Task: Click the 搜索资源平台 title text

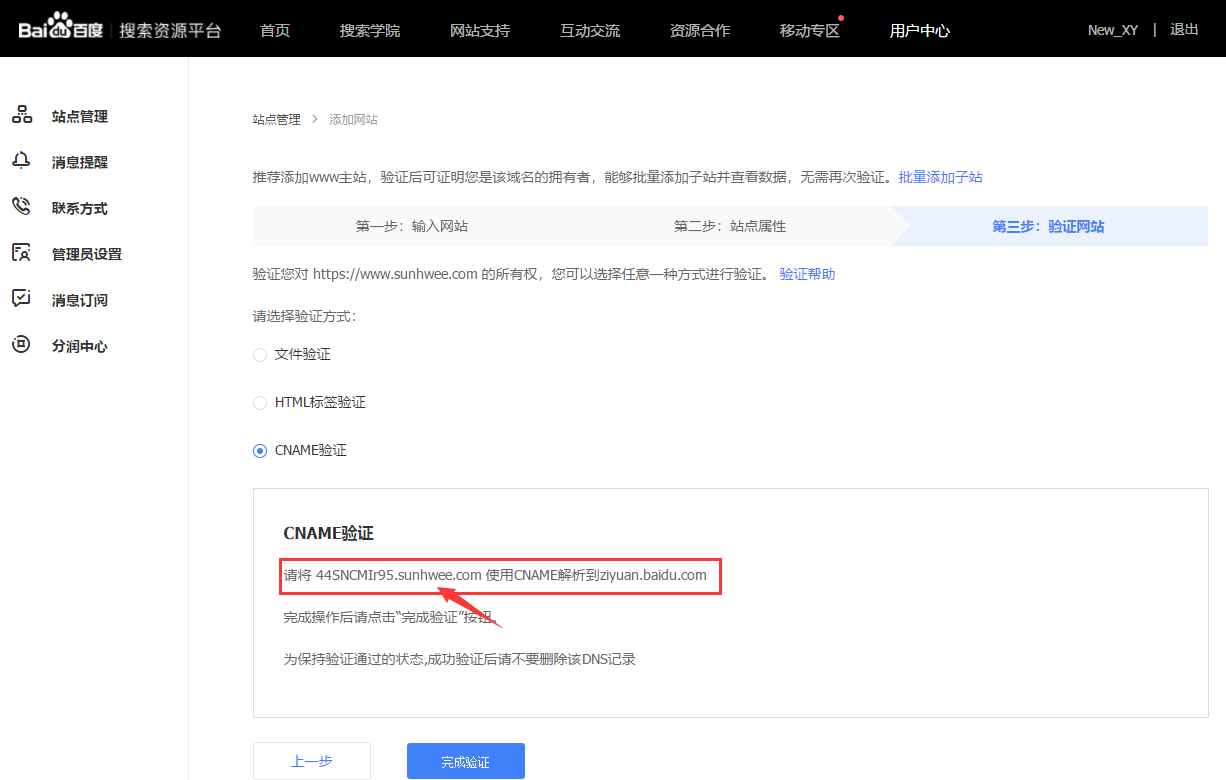Action: click(170, 30)
